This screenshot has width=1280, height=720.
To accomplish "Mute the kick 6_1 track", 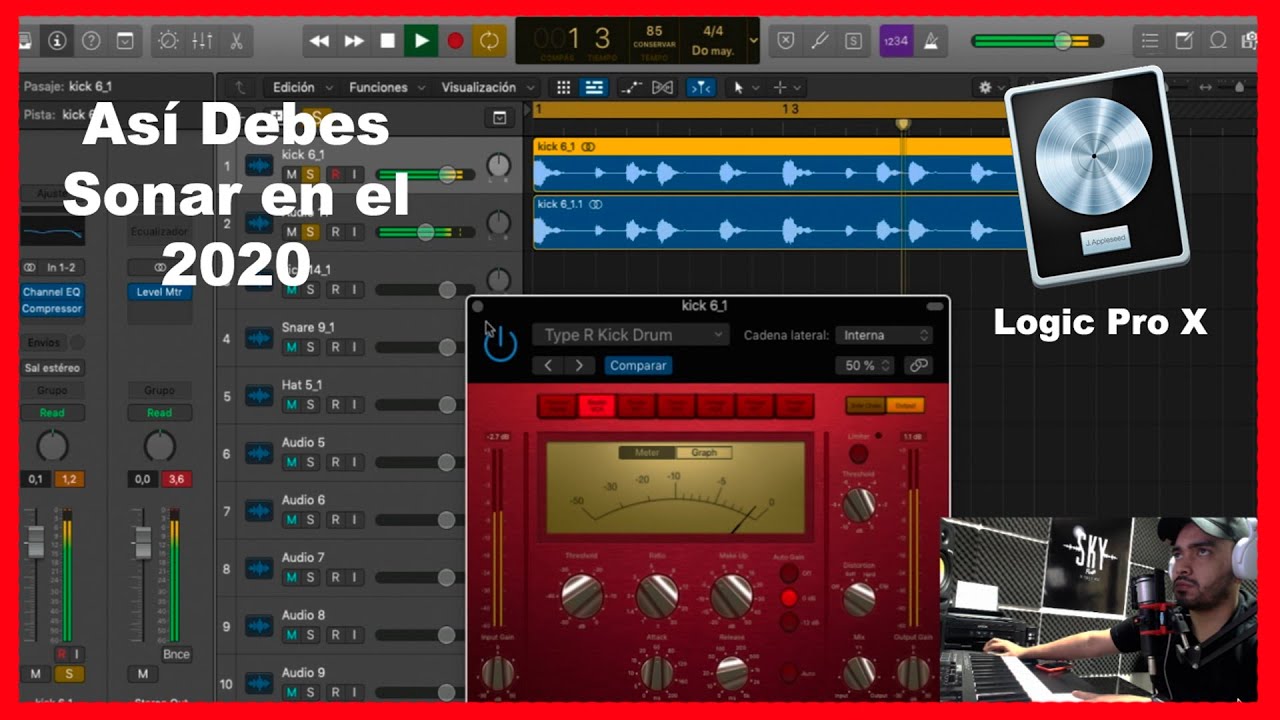I will (291, 174).
